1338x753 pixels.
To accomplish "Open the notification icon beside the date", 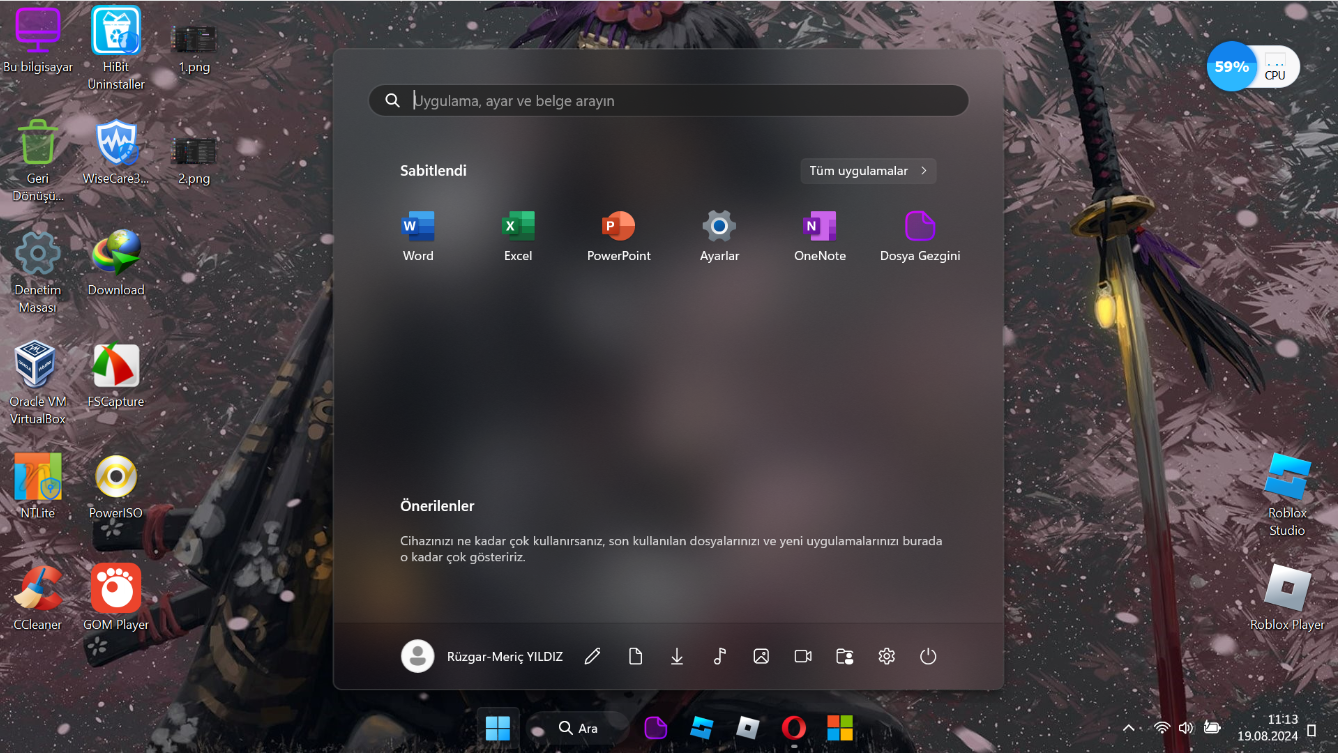I will [x=1312, y=730].
